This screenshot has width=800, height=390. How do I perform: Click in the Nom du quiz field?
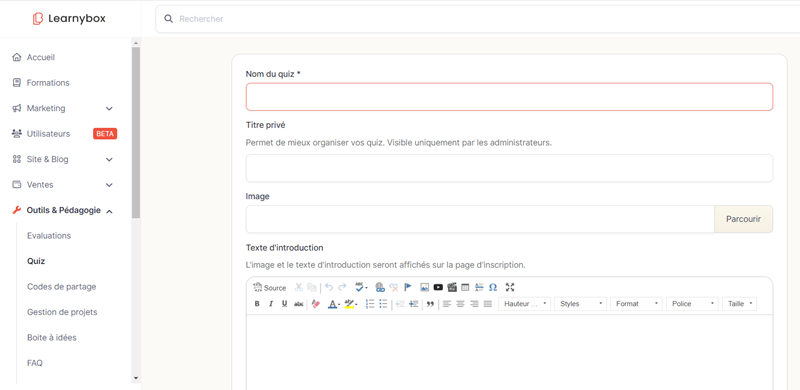coord(509,97)
